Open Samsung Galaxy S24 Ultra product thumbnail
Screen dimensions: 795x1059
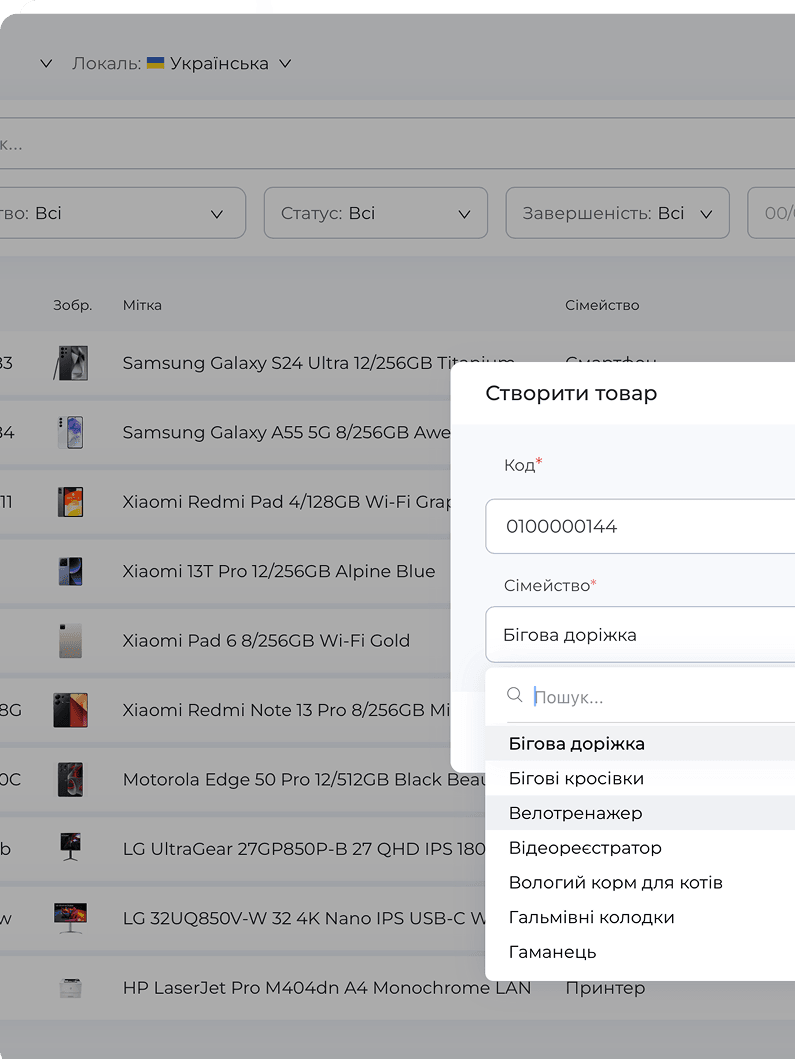tap(70, 363)
